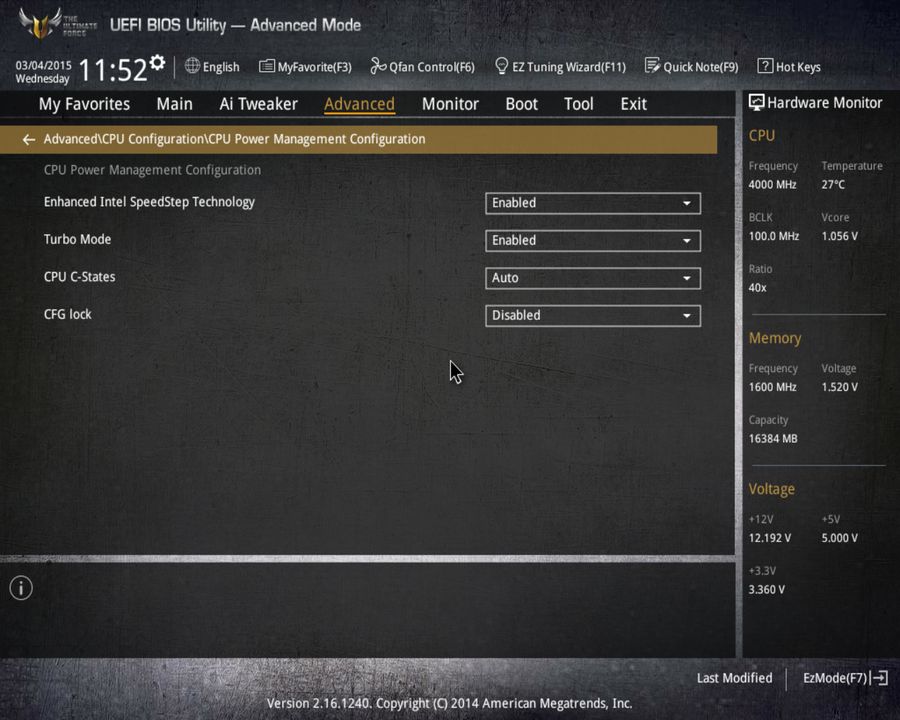Click the Hardware Monitor title
The width and height of the screenshot is (900, 720).
tap(825, 103)
